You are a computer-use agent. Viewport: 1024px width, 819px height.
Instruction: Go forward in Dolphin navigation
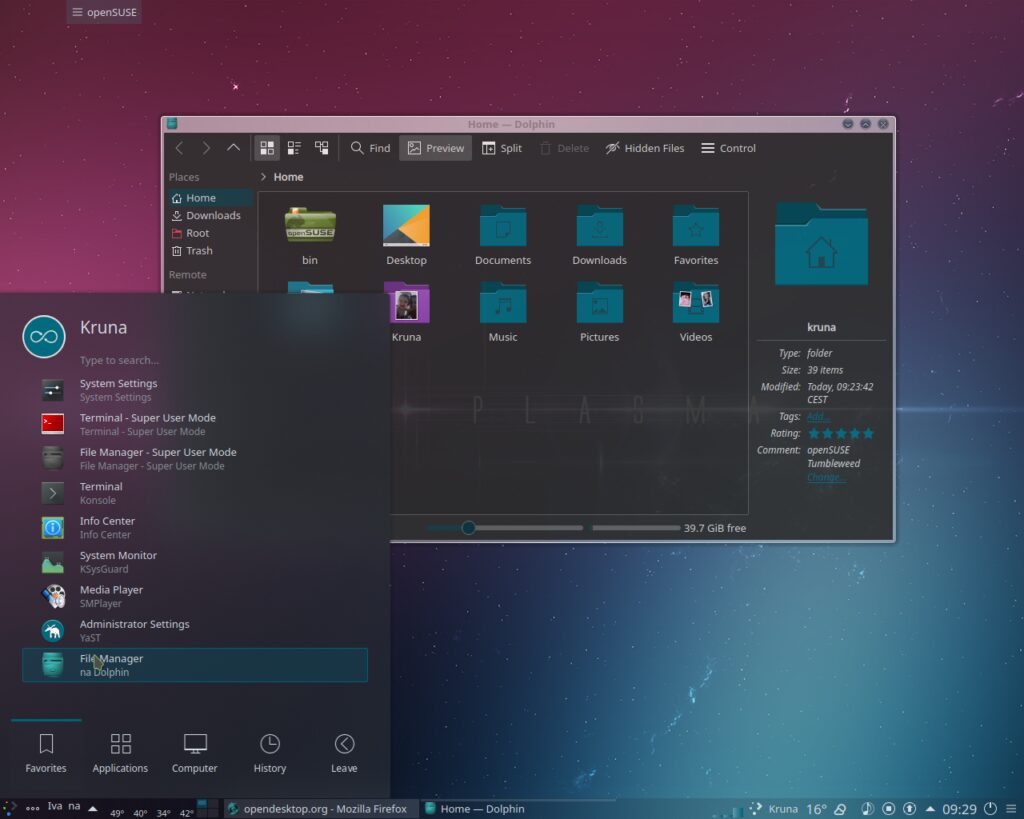tap(206, 148)
